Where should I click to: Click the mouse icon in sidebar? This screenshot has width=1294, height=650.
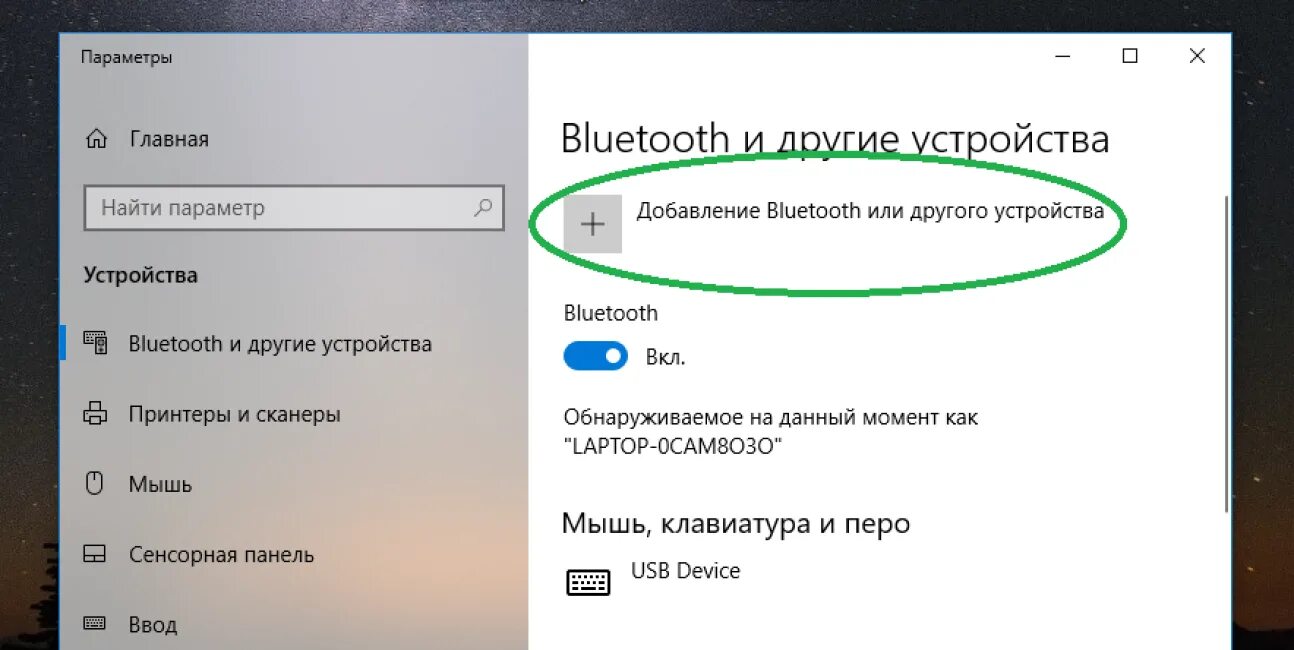(96, 484)
